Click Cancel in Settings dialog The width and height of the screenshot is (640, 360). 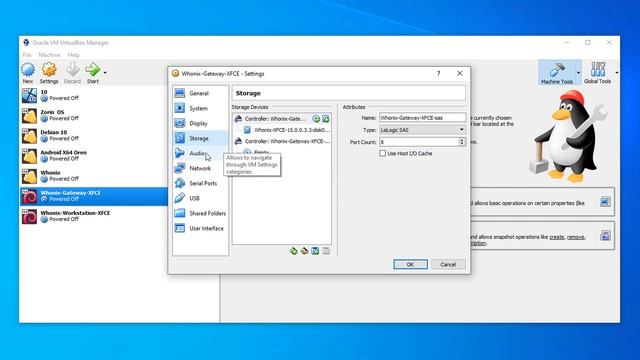click(x=448, y=264)
